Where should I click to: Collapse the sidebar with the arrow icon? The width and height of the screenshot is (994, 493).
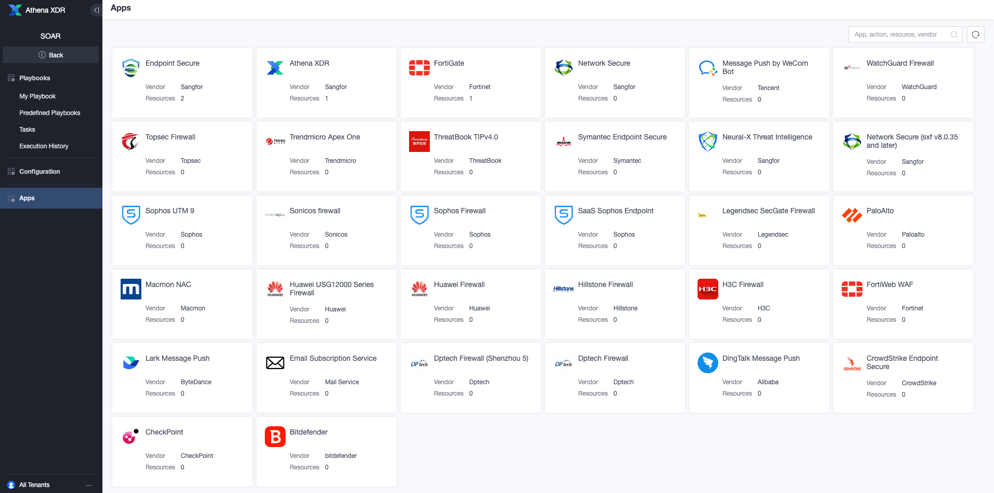coord(95,10)
